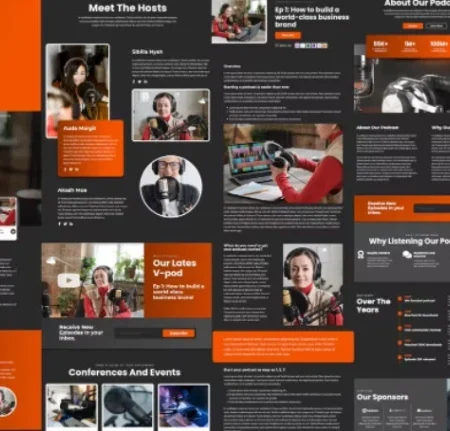Click the Subscribe button

(x=179, y=333)
